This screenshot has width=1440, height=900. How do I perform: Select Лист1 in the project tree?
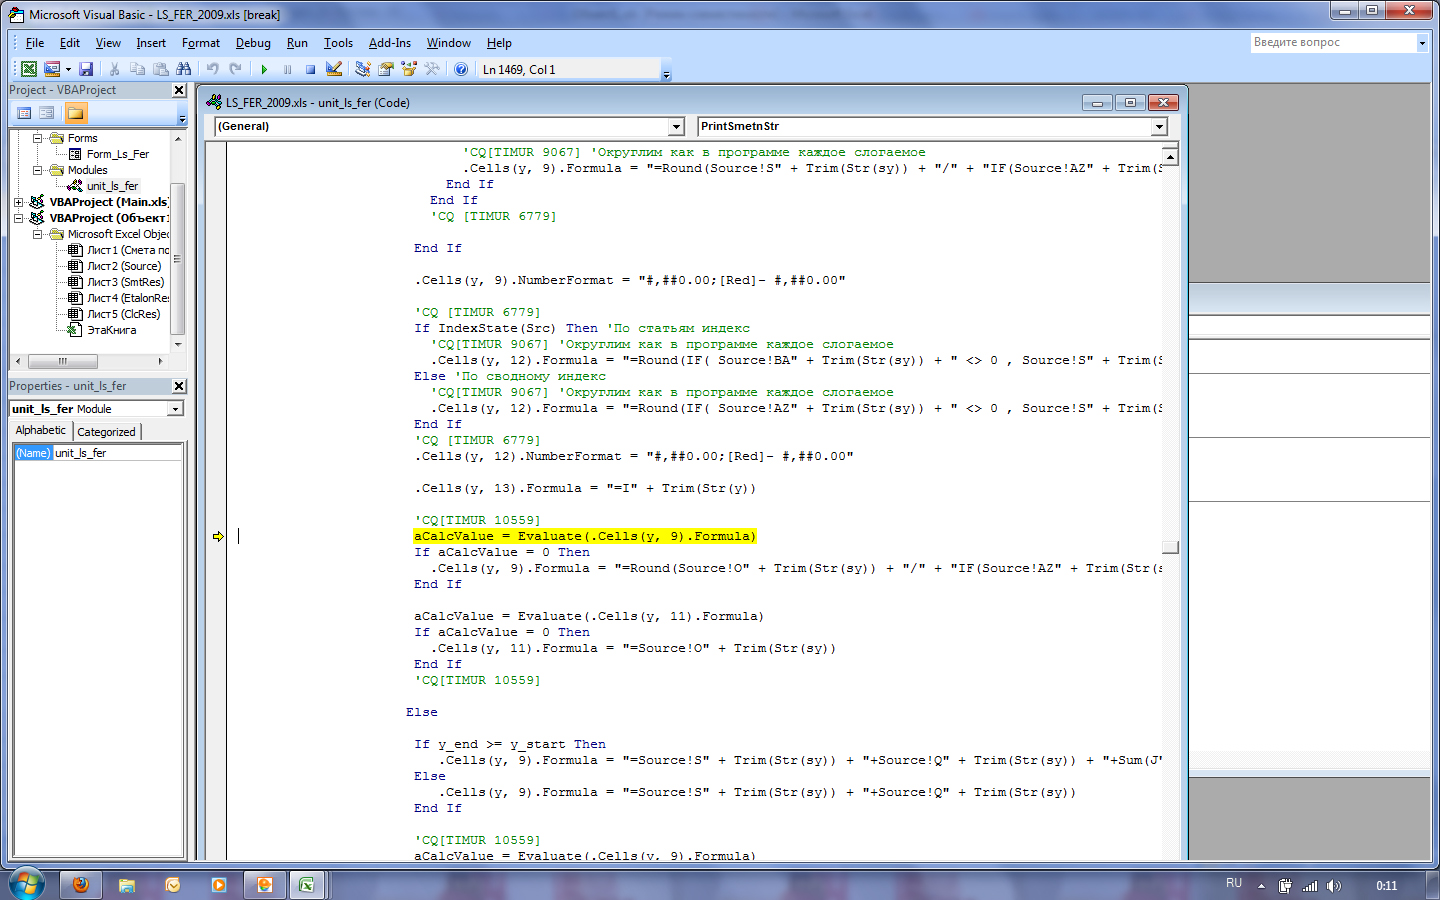coord(127,250)
